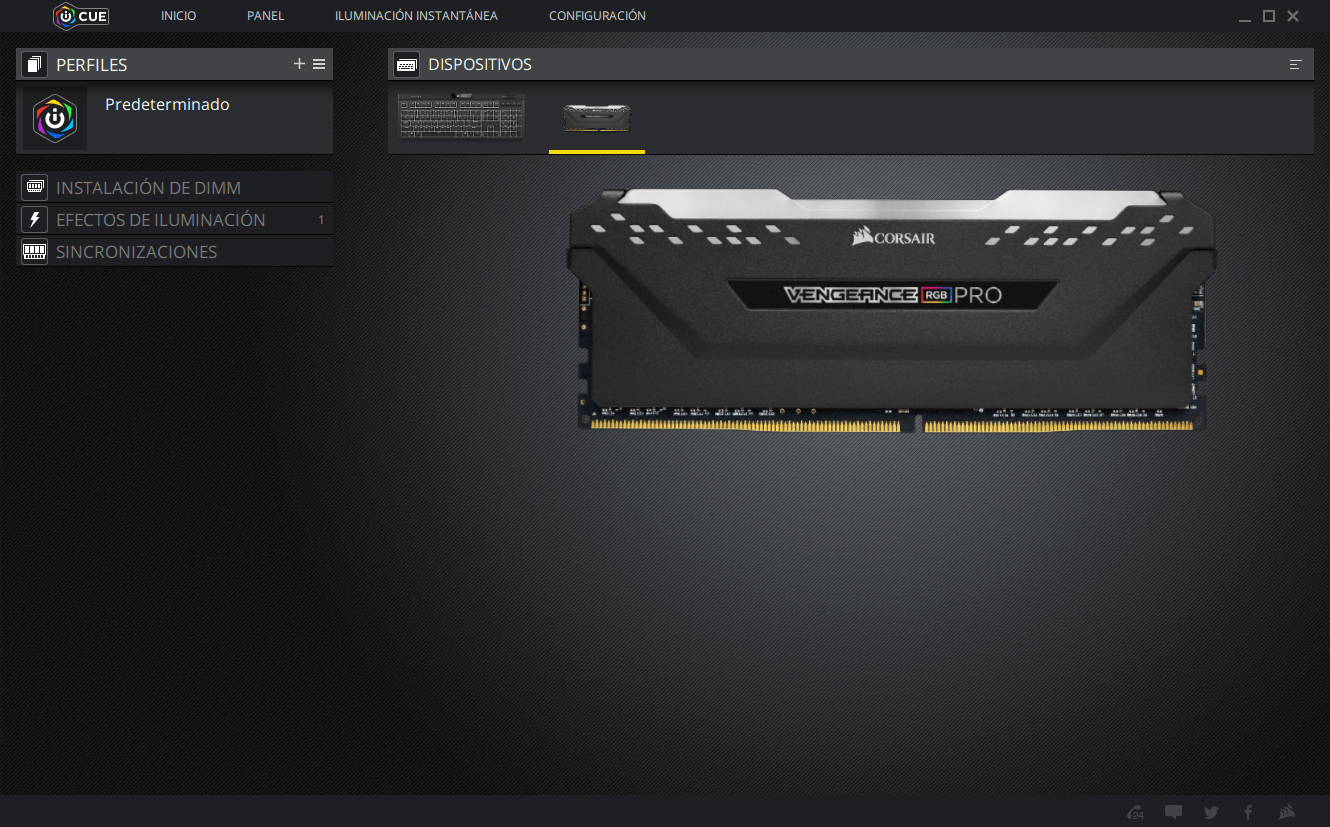Click the synchronizations icon
Viewport: 1330px width, 827px height.
point(35,251)
